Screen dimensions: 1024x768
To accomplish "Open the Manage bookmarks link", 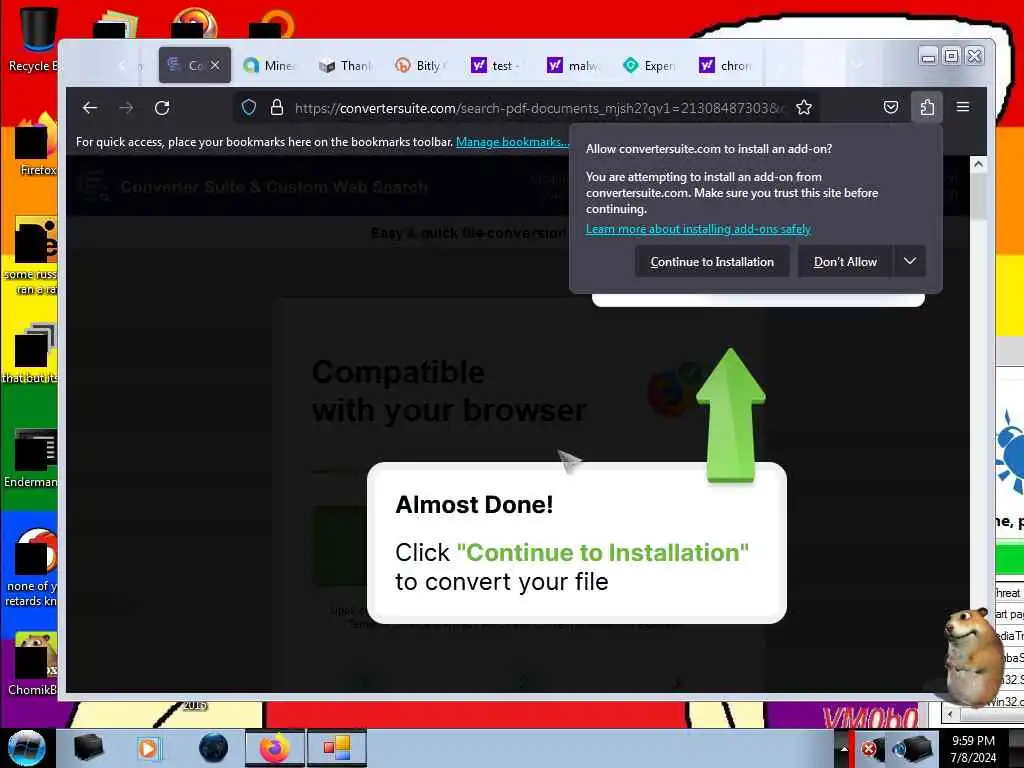I will point(512,142).
